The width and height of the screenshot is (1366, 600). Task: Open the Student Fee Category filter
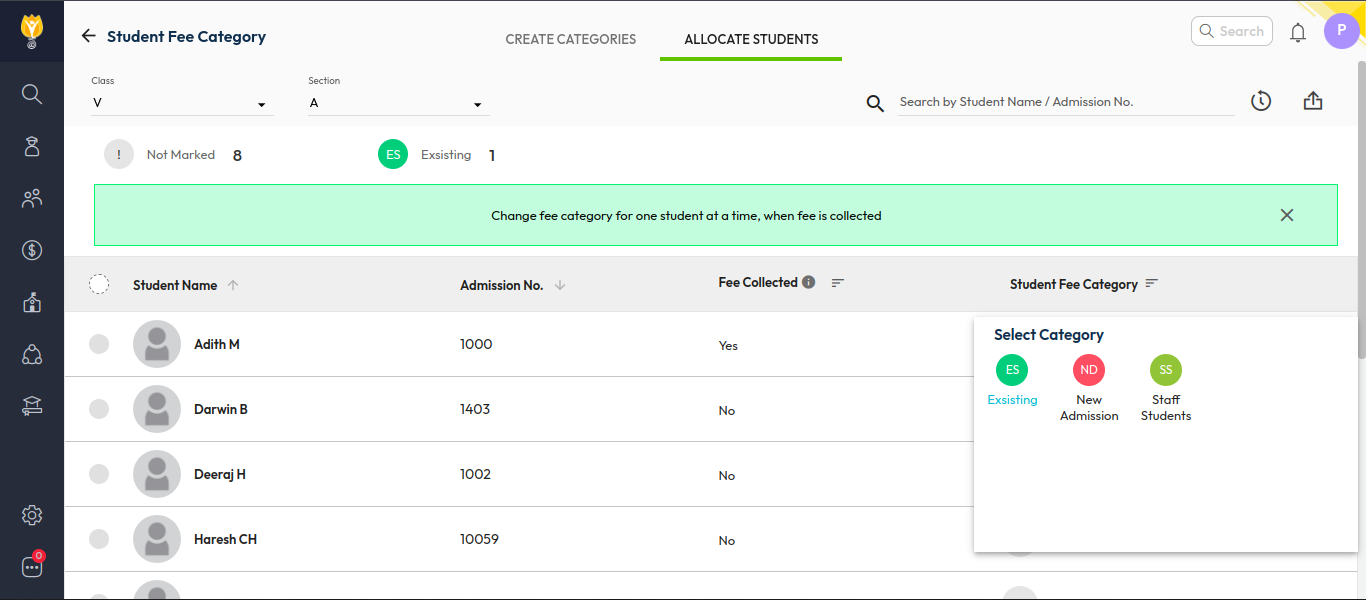tap(1152, 284)
